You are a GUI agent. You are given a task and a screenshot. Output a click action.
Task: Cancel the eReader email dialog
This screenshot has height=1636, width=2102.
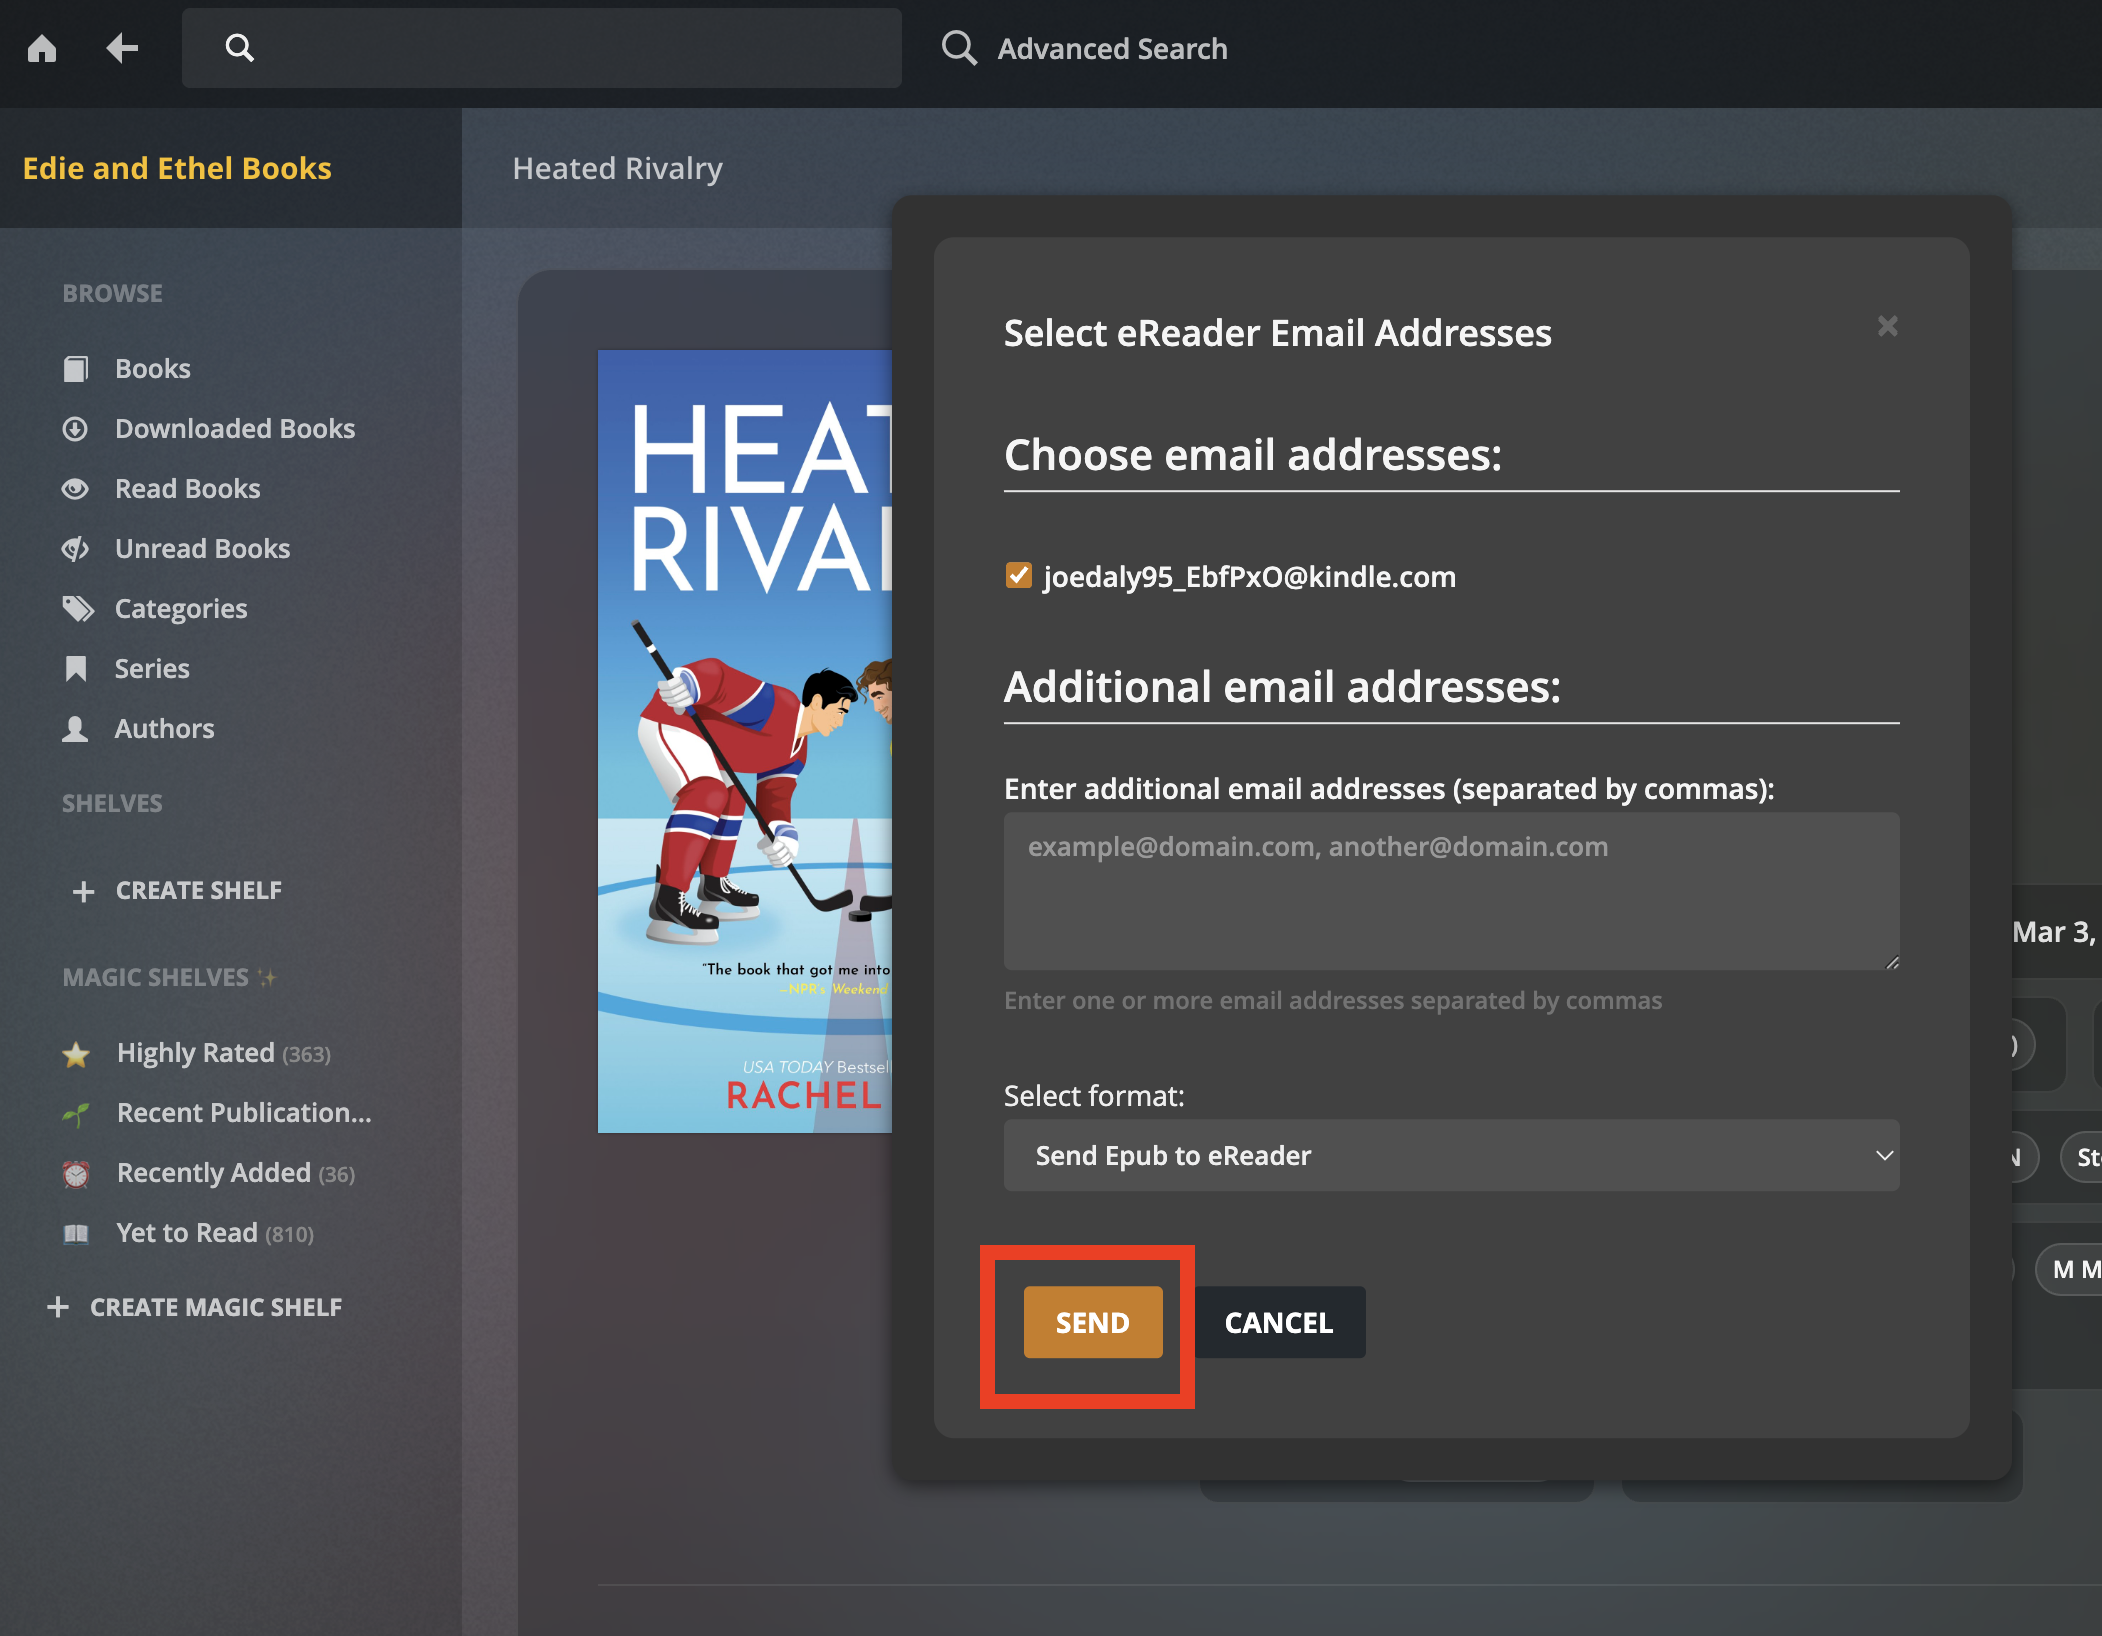click(1279, 1322)
